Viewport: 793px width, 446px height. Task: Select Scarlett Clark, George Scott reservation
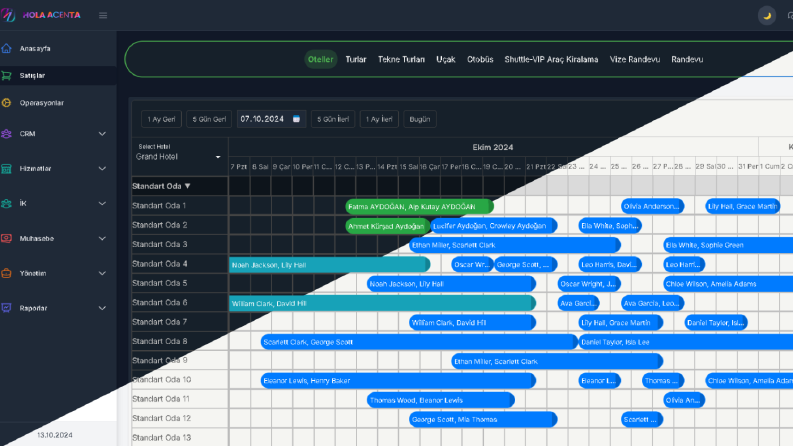tap(419, 342)
